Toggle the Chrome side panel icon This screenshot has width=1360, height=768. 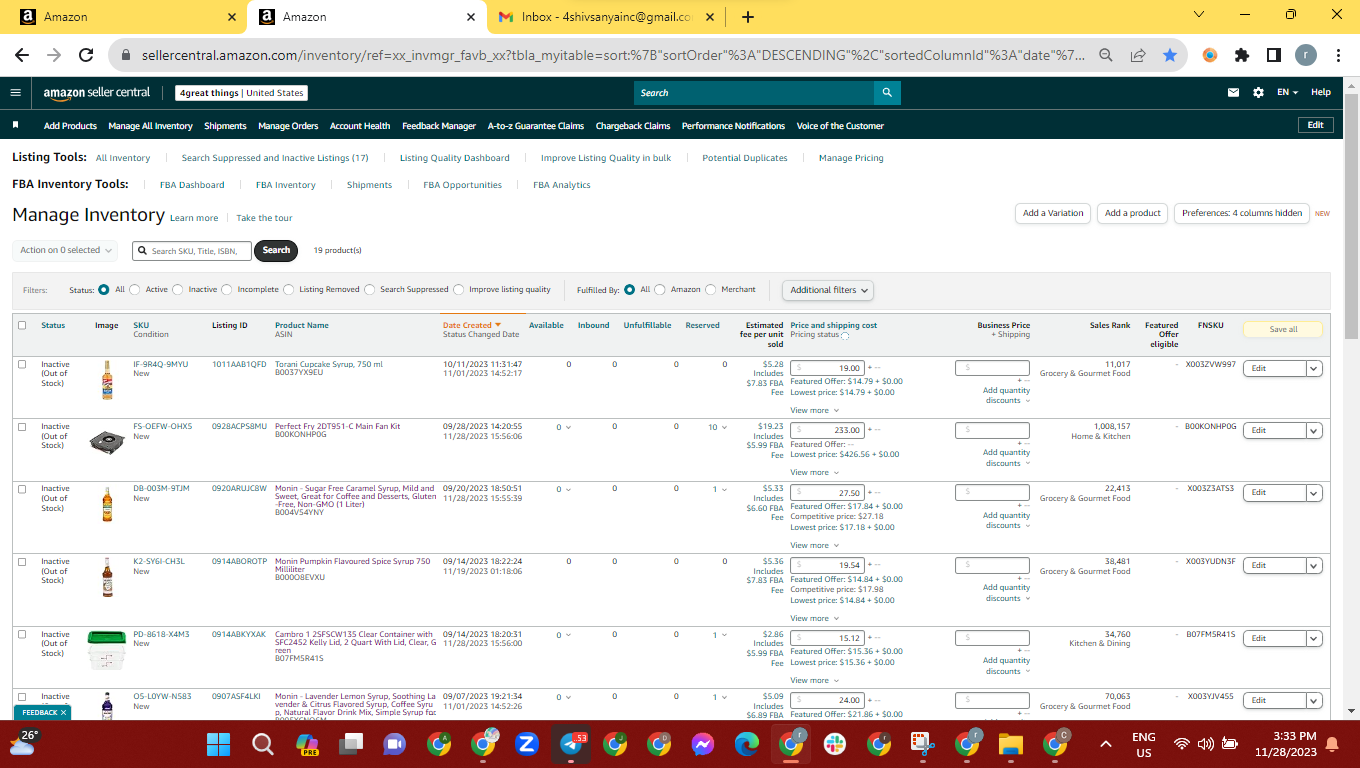(1274, 56)
